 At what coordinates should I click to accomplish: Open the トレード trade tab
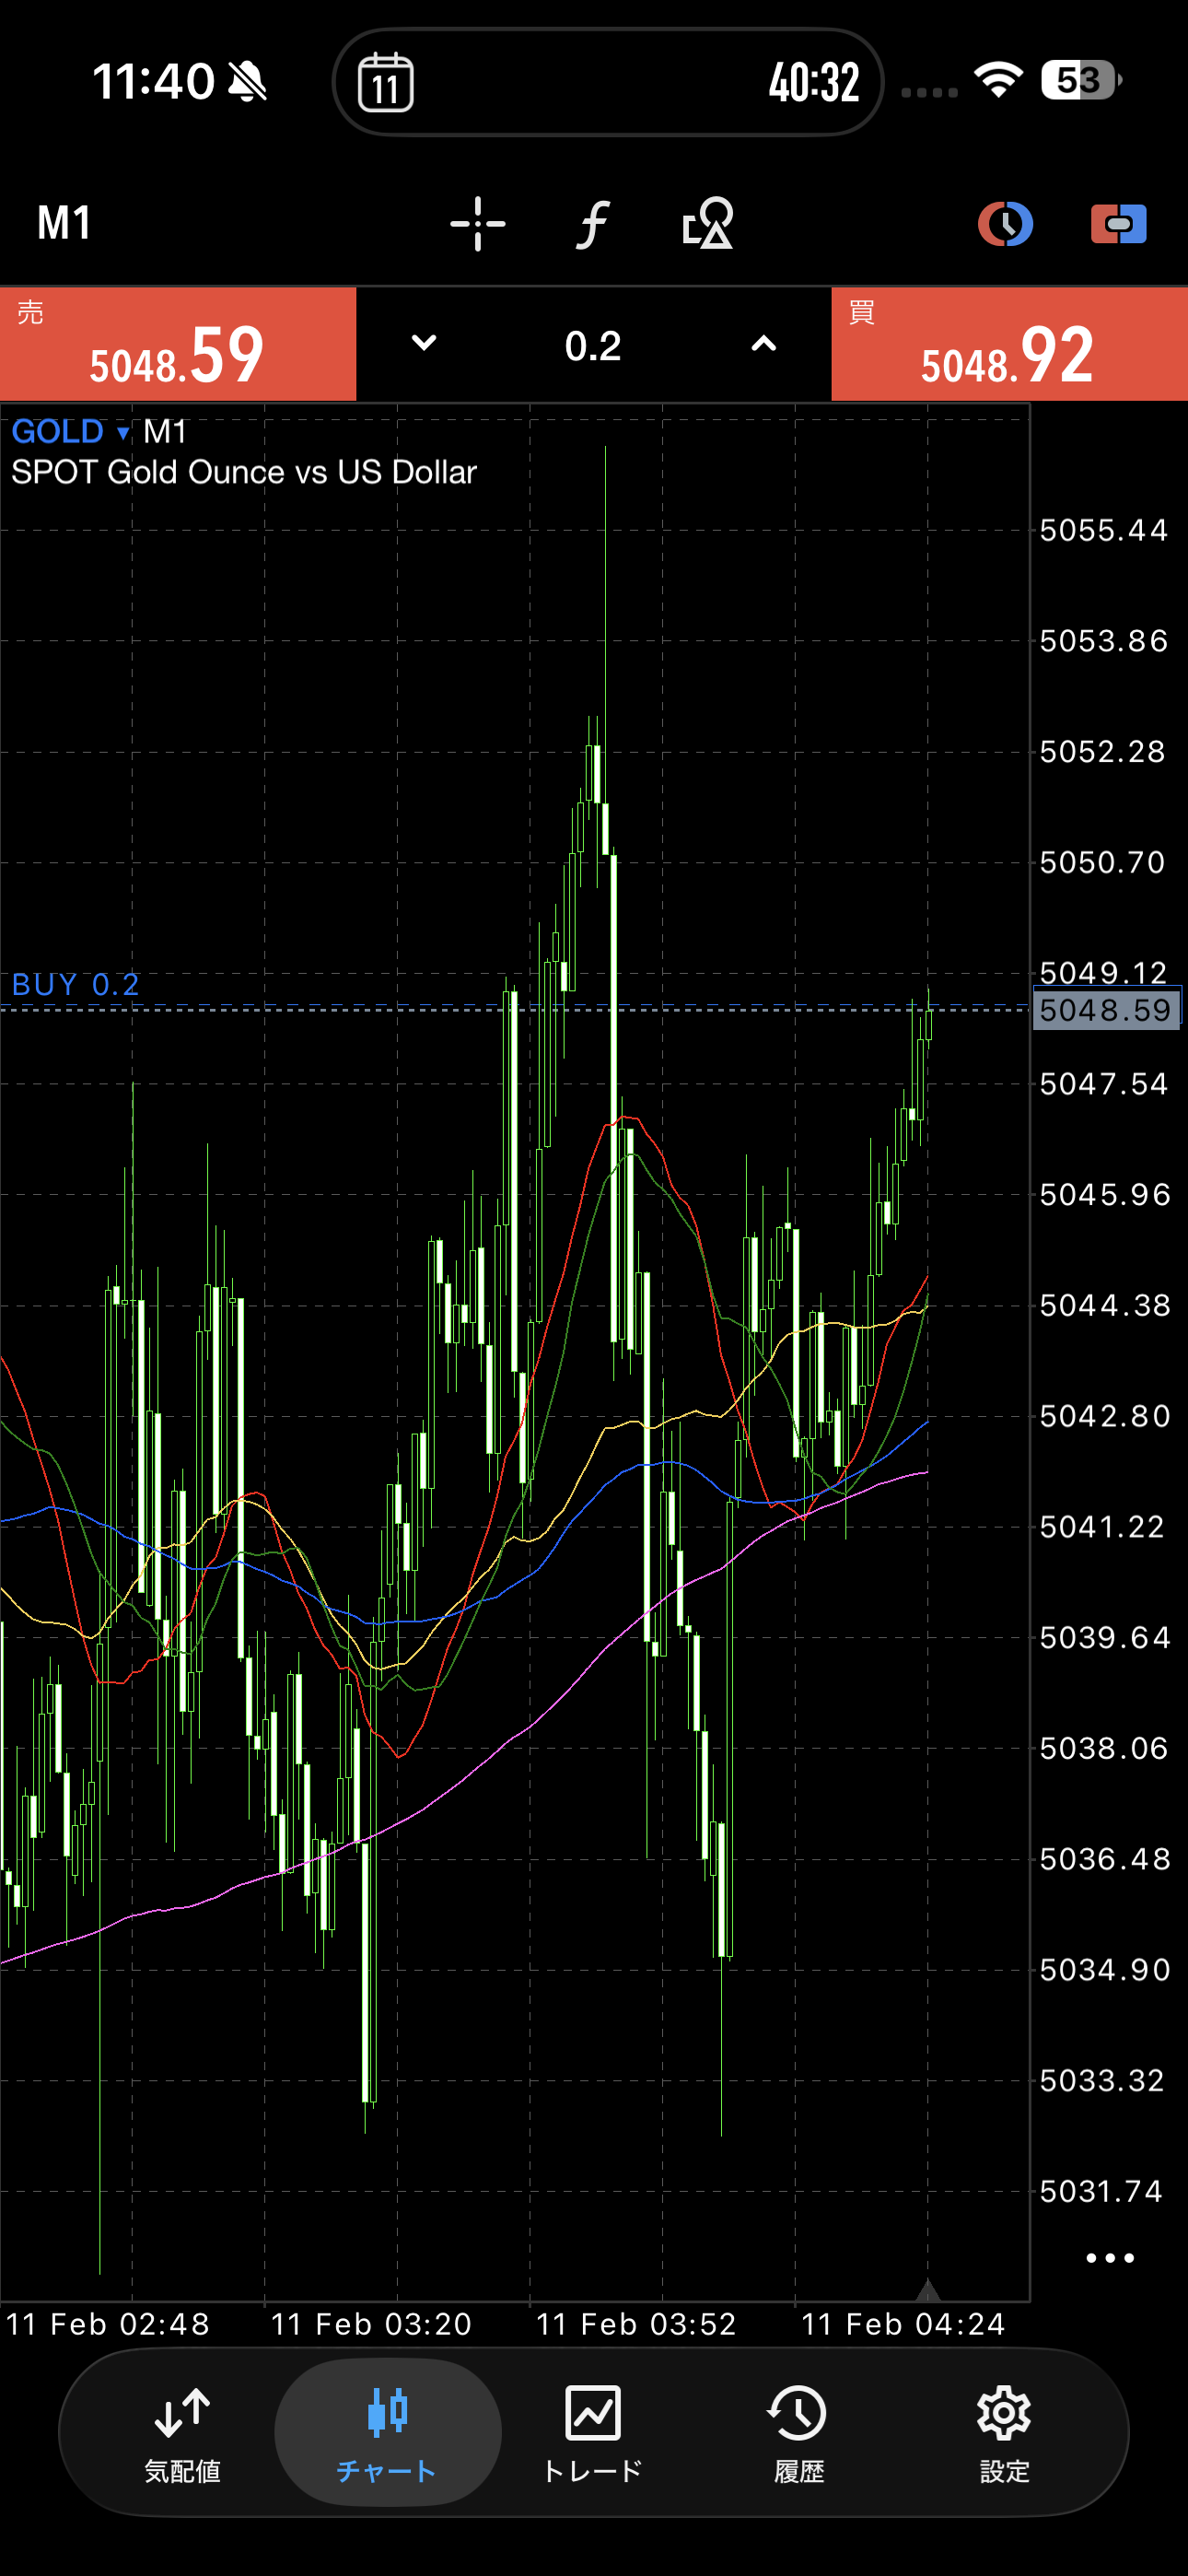pyautogui.click(x=593, y=2431)
